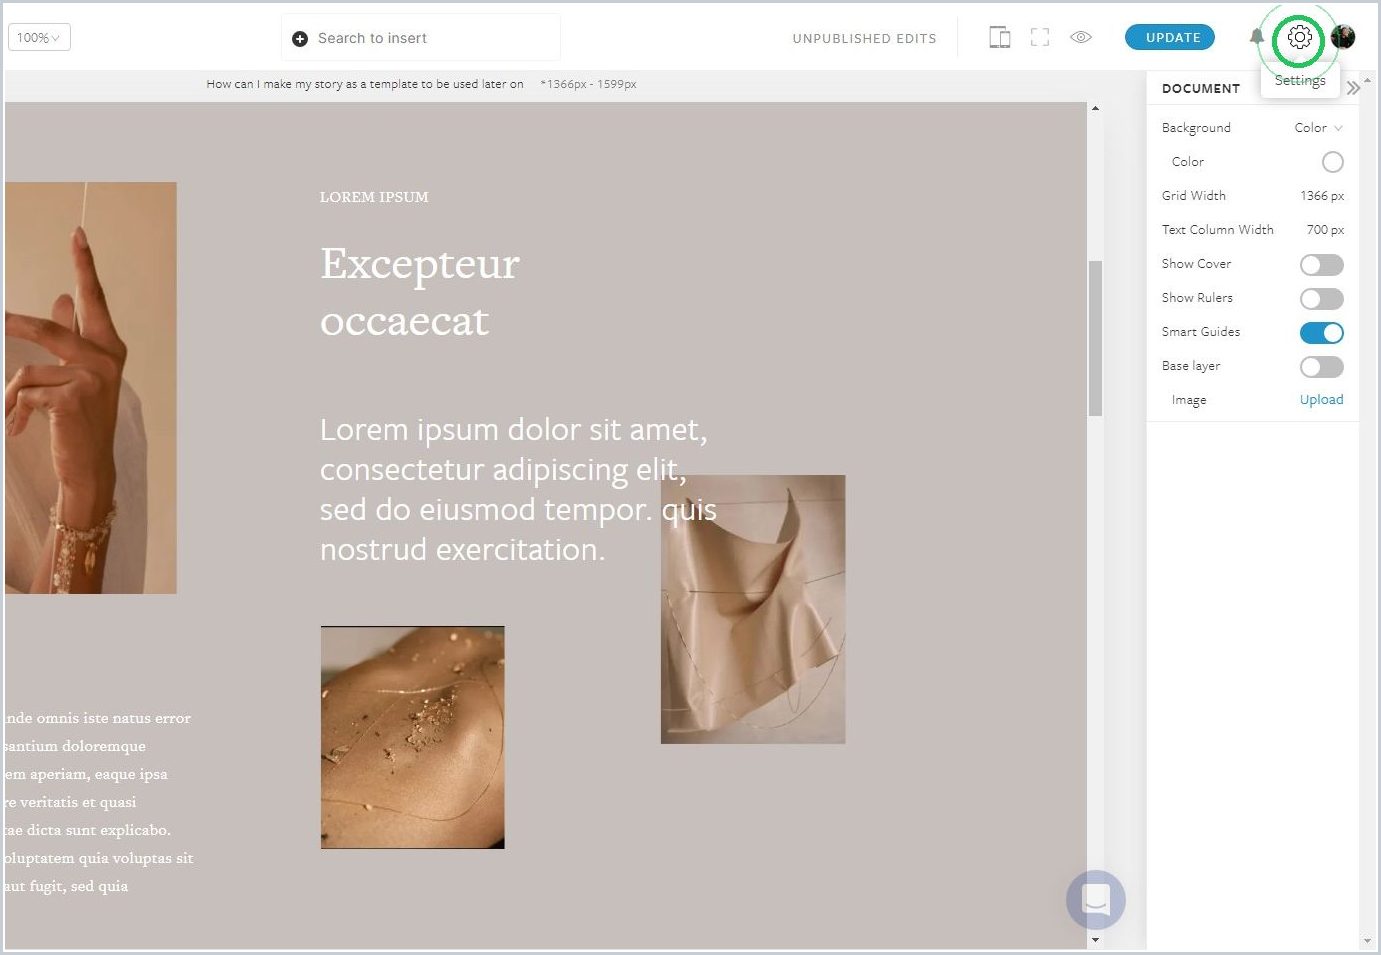Click the story title text above canvas

(x=365, y=84)
